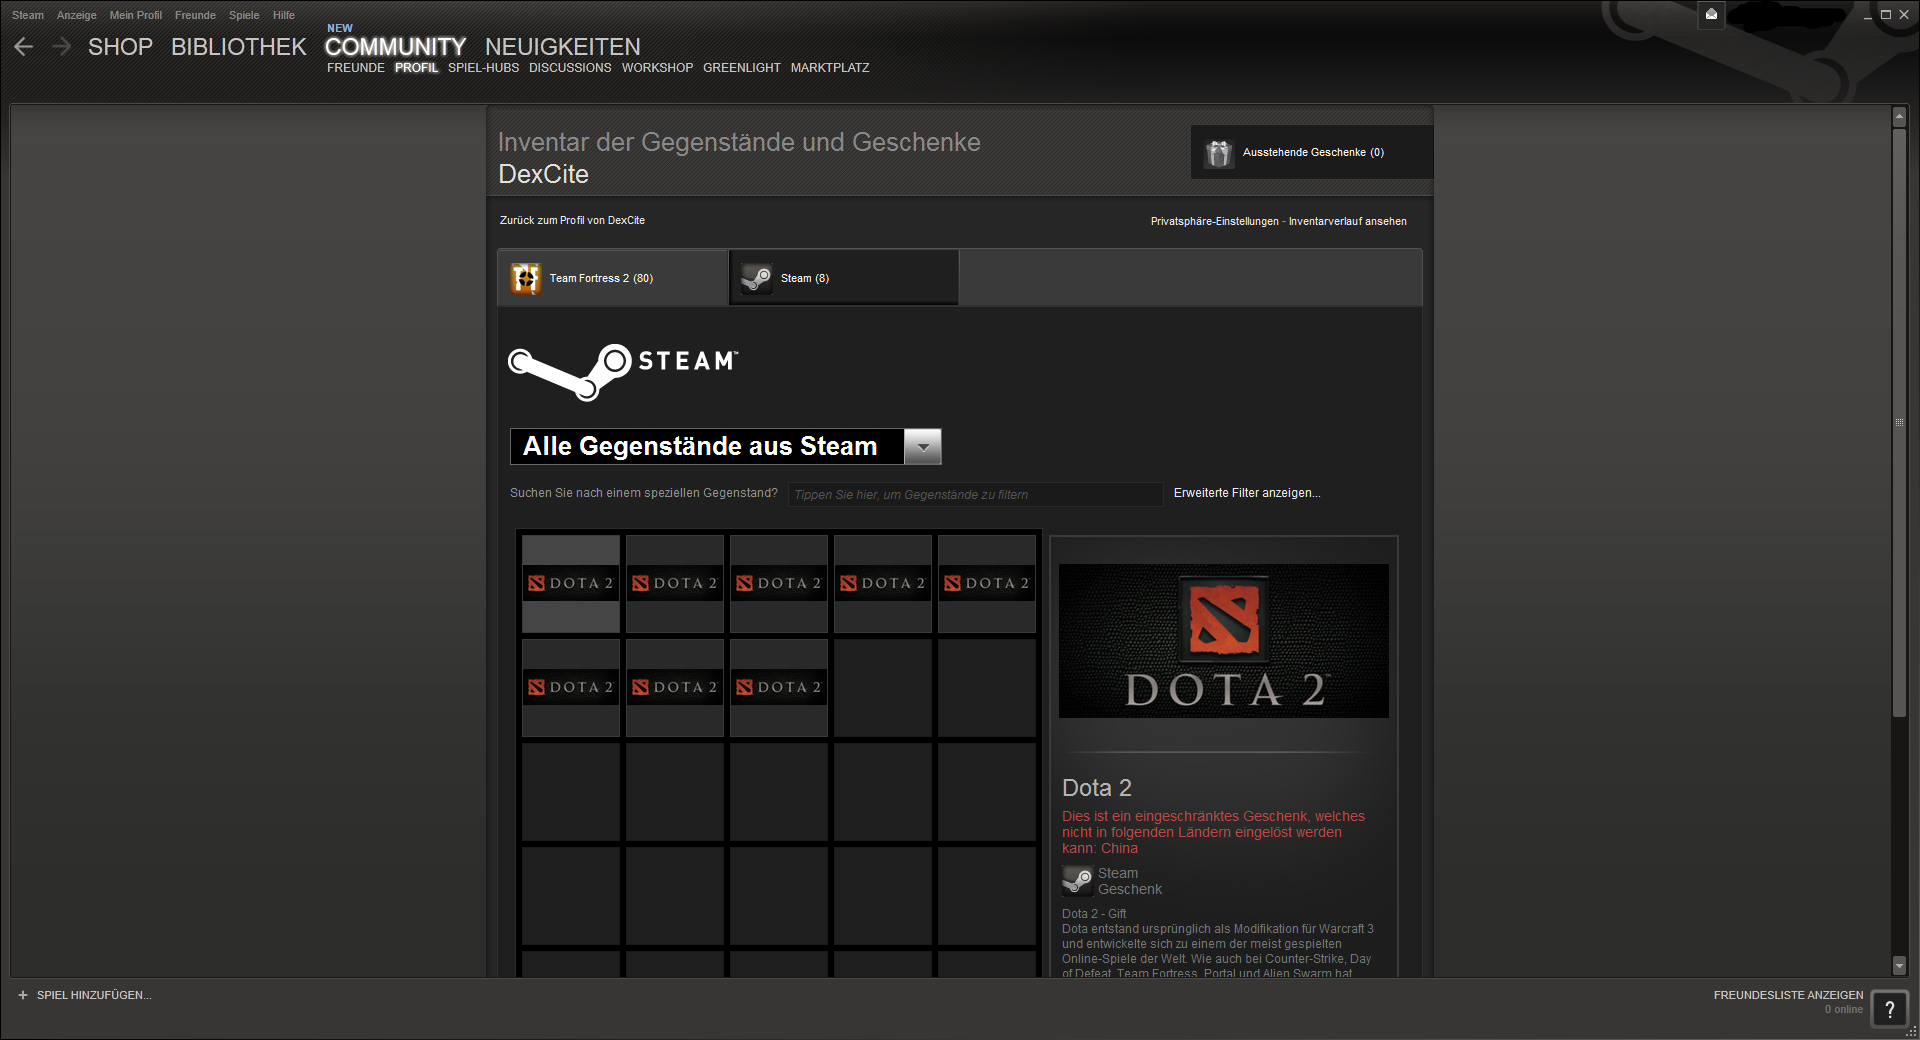This screenshot has height=1040, width=1920.
Task: Click the gift box icon
Action: [x=1218, y=153]
